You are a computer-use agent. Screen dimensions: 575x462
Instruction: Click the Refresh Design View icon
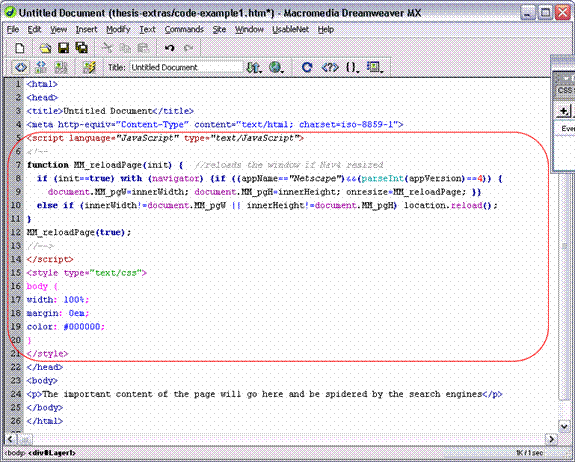click(307, 67)
